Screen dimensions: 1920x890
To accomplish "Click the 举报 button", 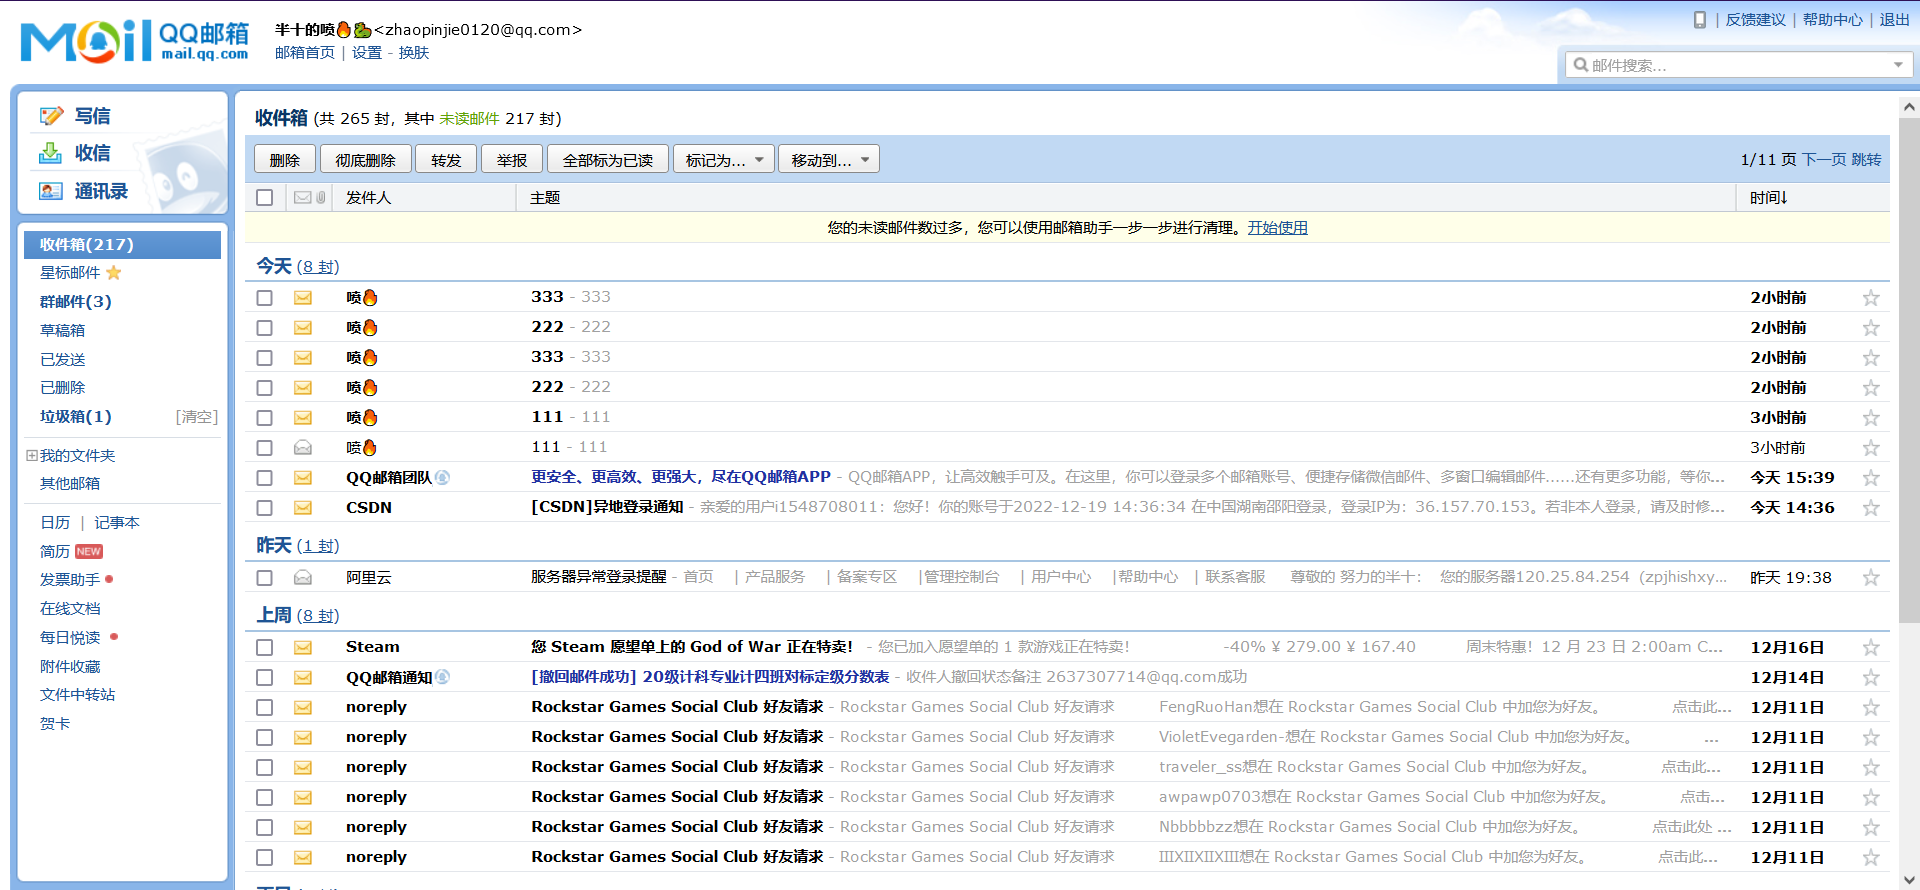I will pos(512,159).
